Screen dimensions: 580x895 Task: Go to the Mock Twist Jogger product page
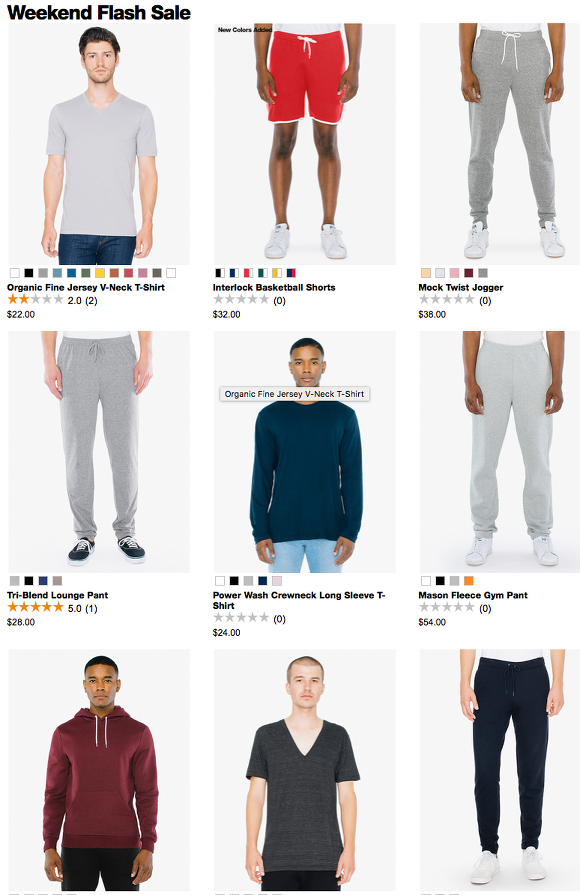click(461, 287)
